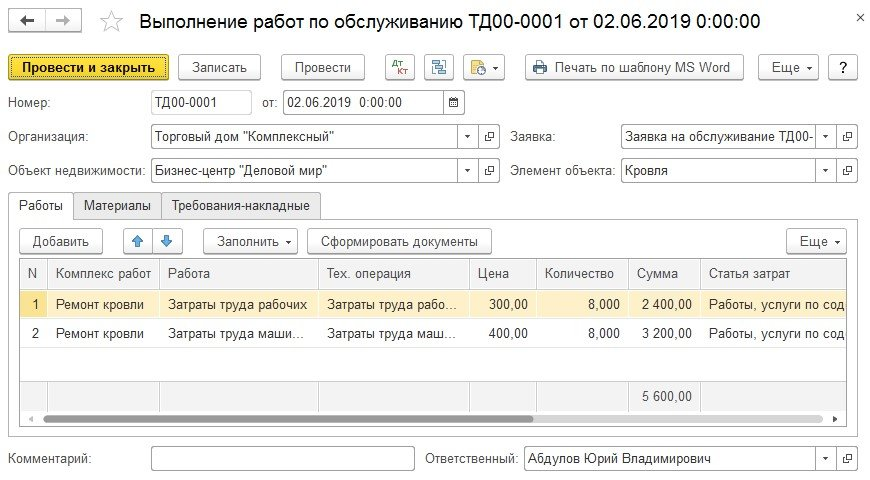The height and width of the screenshot is (480, 870).
Task: Click the back navigation arrow
Action: 27,21
